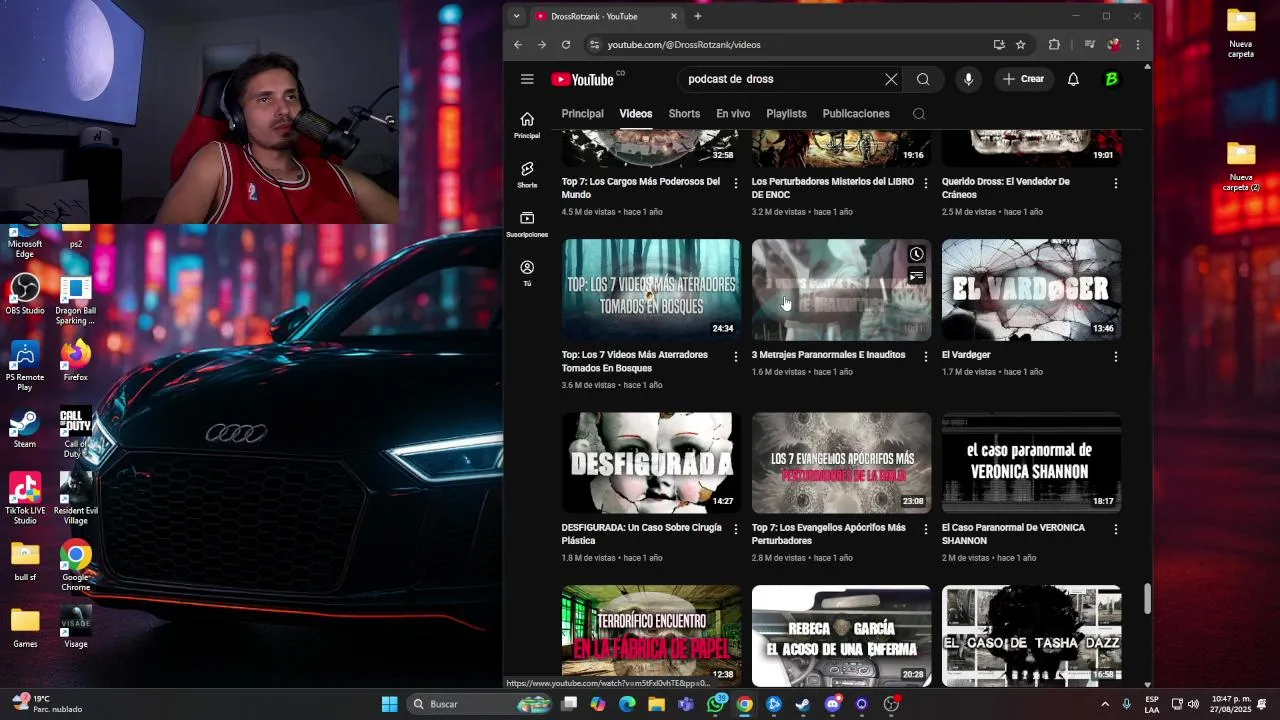Open Chrome media controls icon
Viewport: 1280px width, 720px height.
click(1089, 45)
